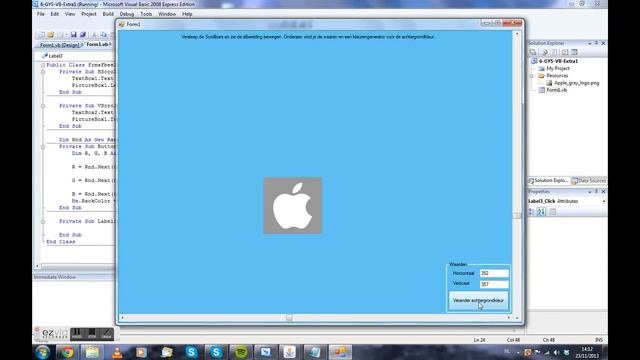The height and width of the screenshot is (360, 640).
Task: Open the Window menu
Action: (x=167, y=14)
